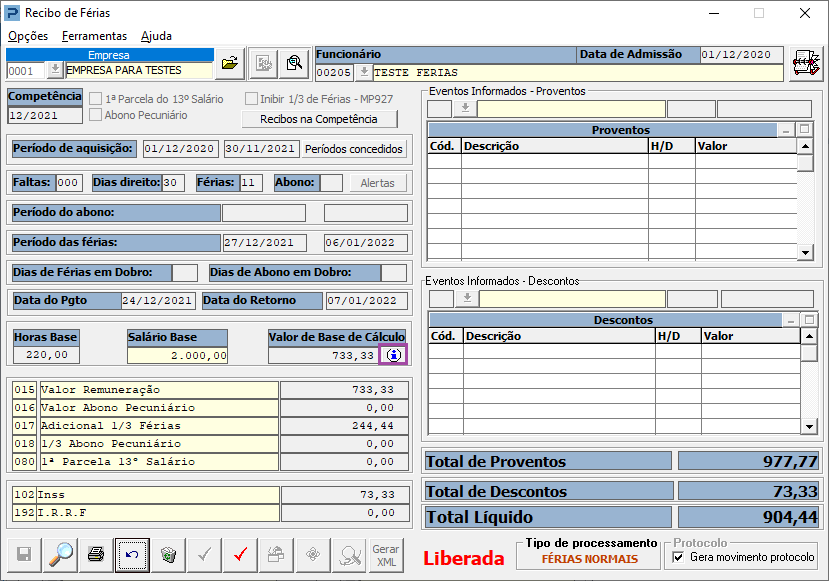The height and width of the screenshot is (581, 829).
Task: Disable Gera movimento protocolo checkbox
Action: click(679, 557)
